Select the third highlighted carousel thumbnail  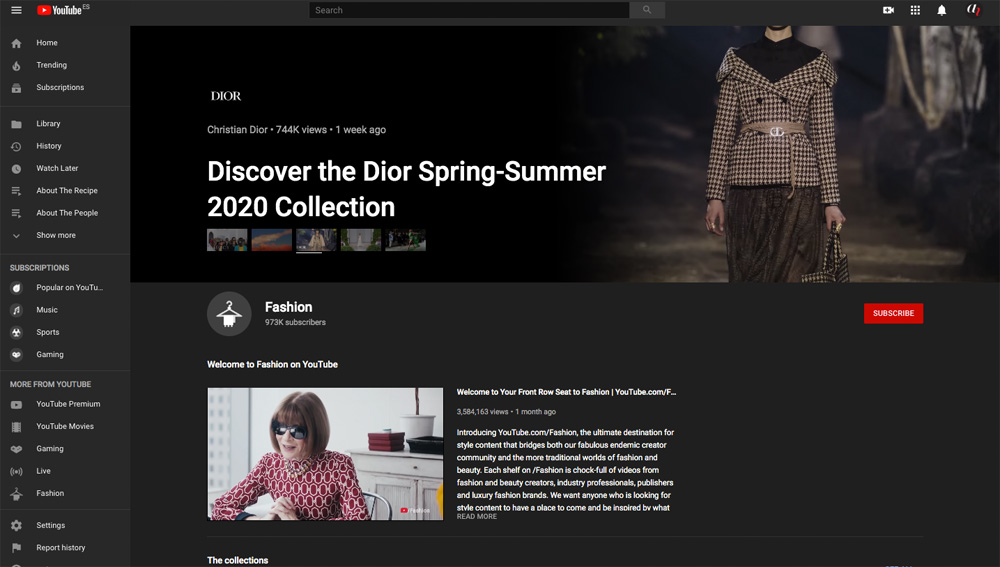pyautogui.click(x=316, y=239)
